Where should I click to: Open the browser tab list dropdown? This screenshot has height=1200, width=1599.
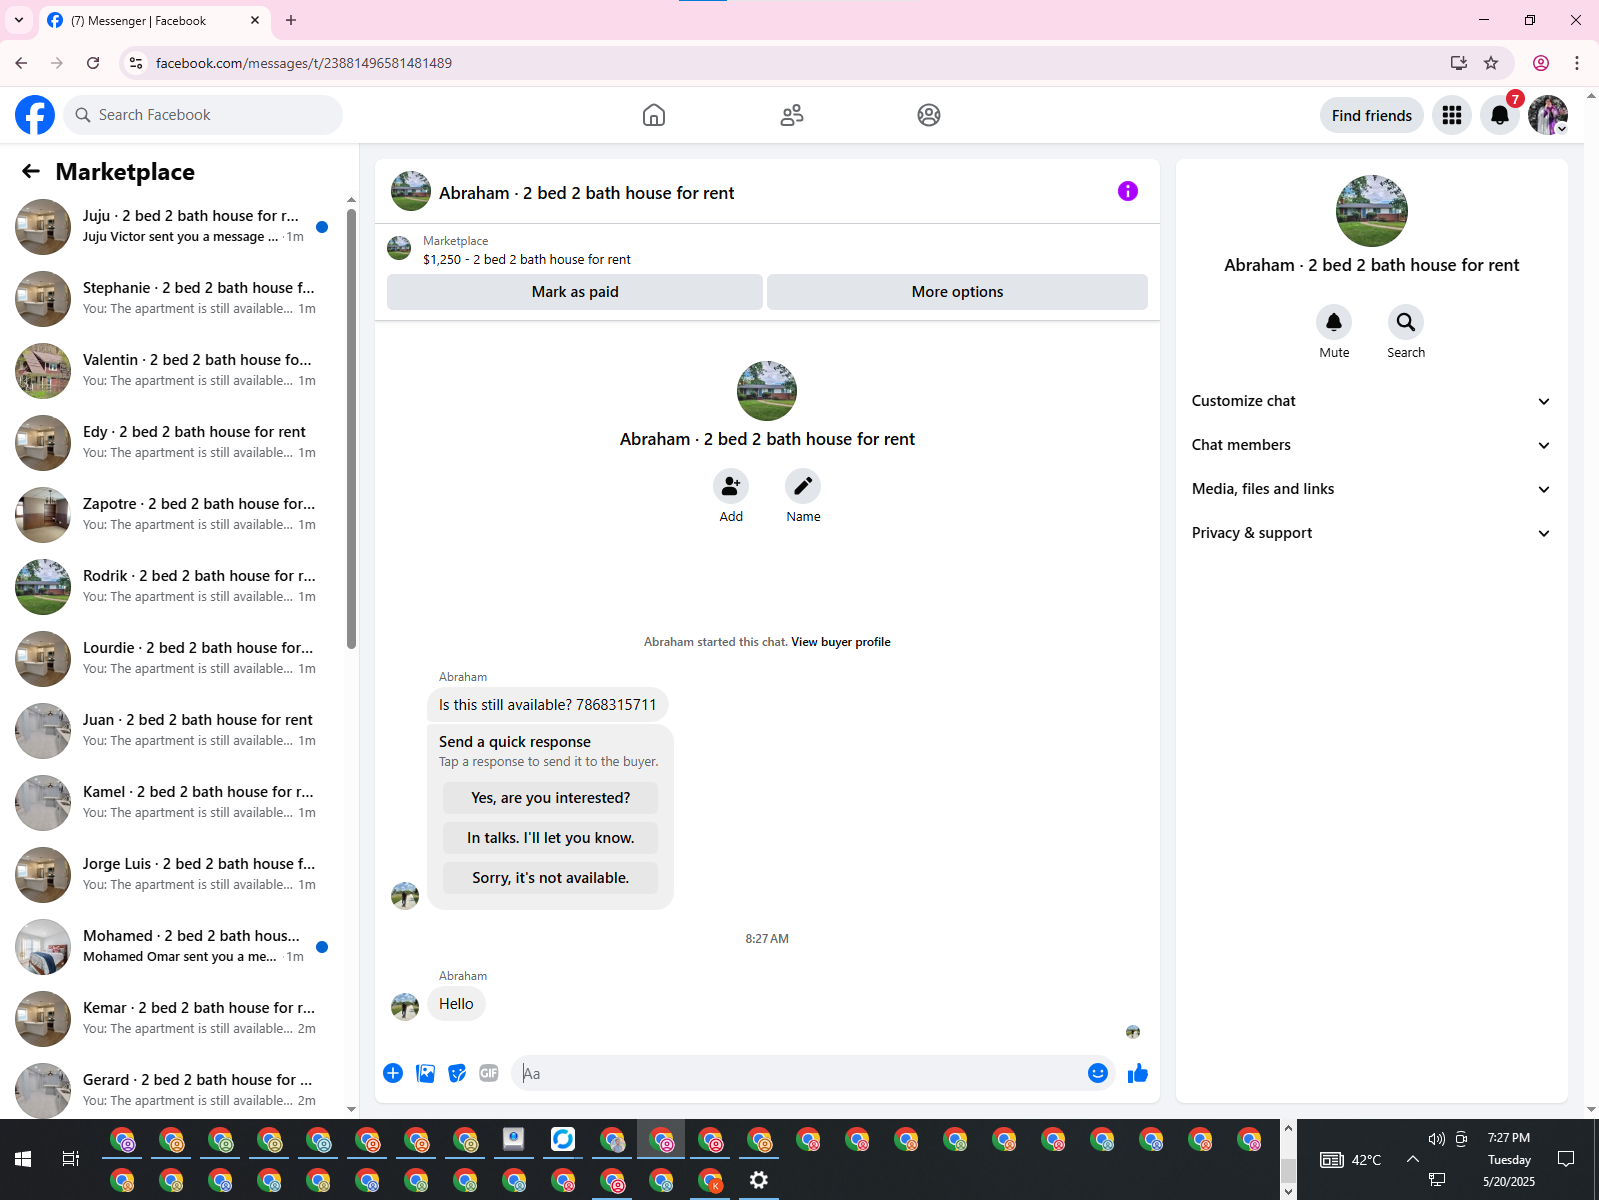pyautogui.click(x=19, y=20)
